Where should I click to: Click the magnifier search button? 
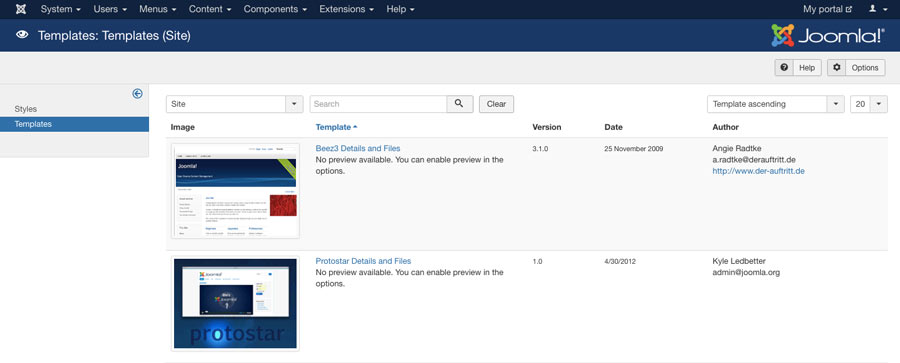(460, 104)
